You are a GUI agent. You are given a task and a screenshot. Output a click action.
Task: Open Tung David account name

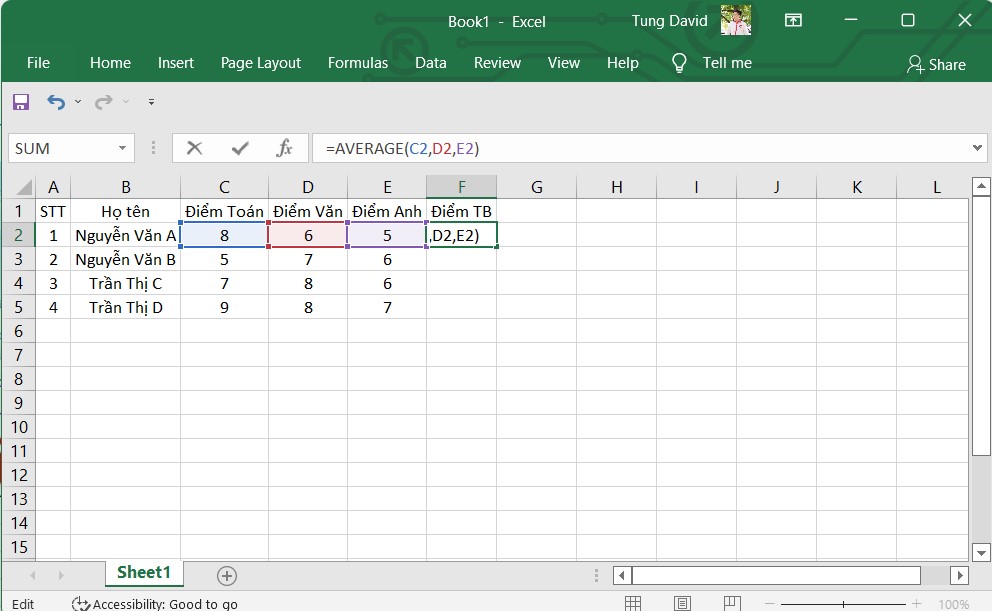(x=669, y=21)
